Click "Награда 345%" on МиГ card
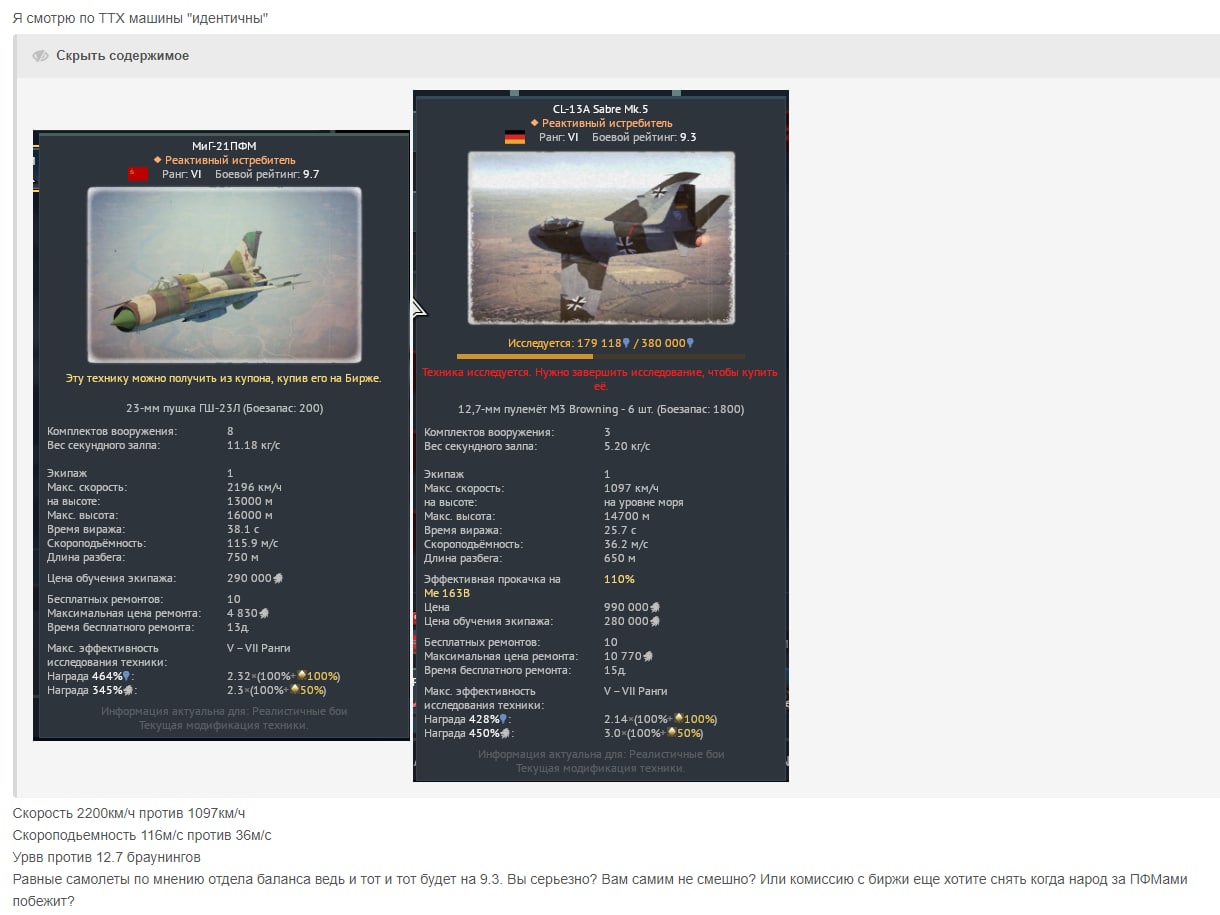1220x915 pixels. click(91, 690)
